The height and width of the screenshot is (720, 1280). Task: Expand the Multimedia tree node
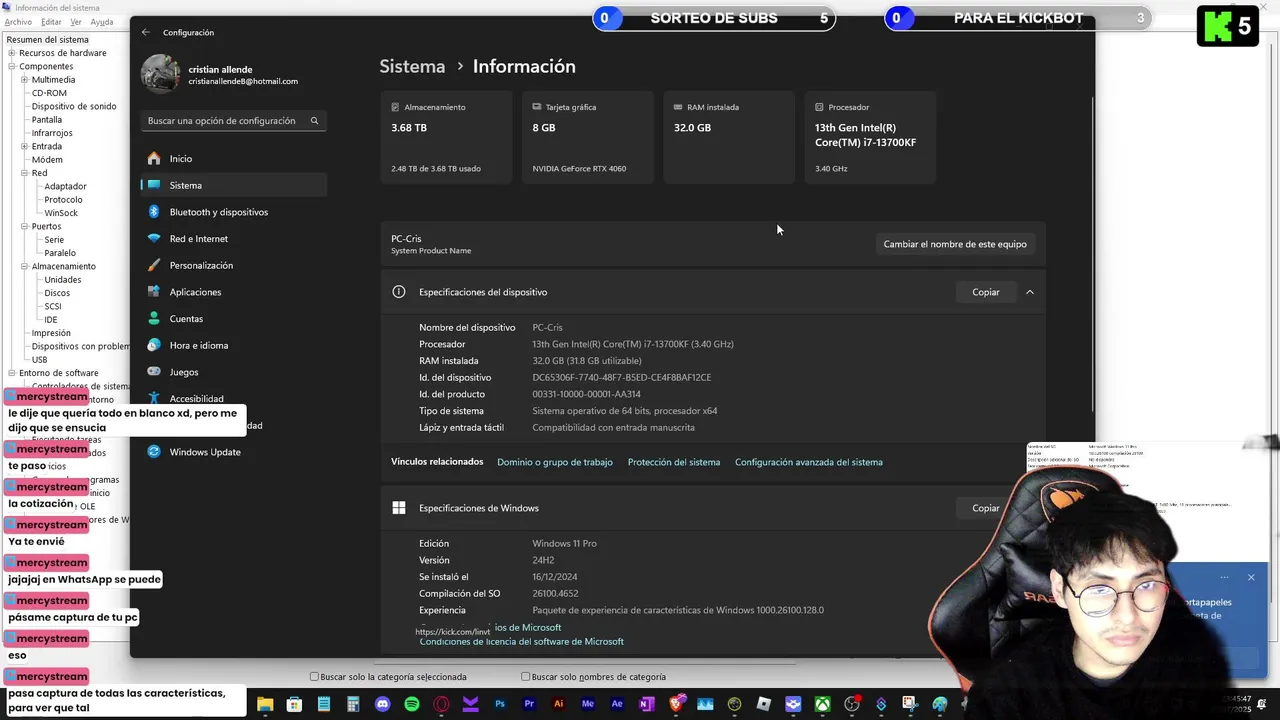coord(24,80)
